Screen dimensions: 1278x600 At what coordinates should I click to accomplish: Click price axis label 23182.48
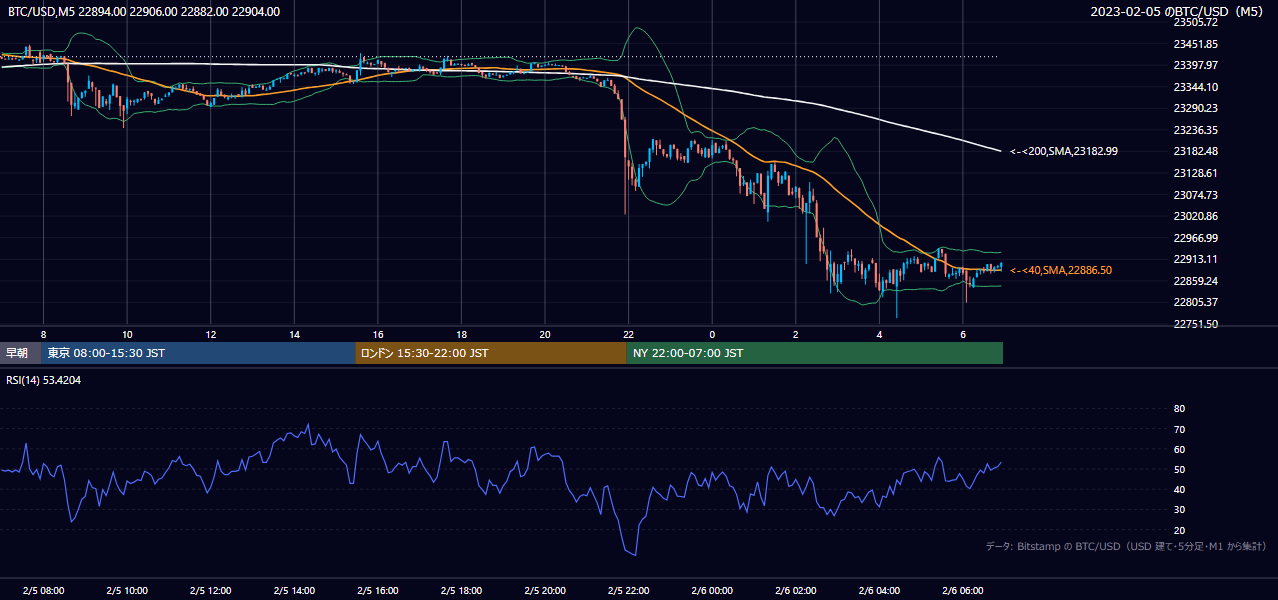click(1195, 151)
